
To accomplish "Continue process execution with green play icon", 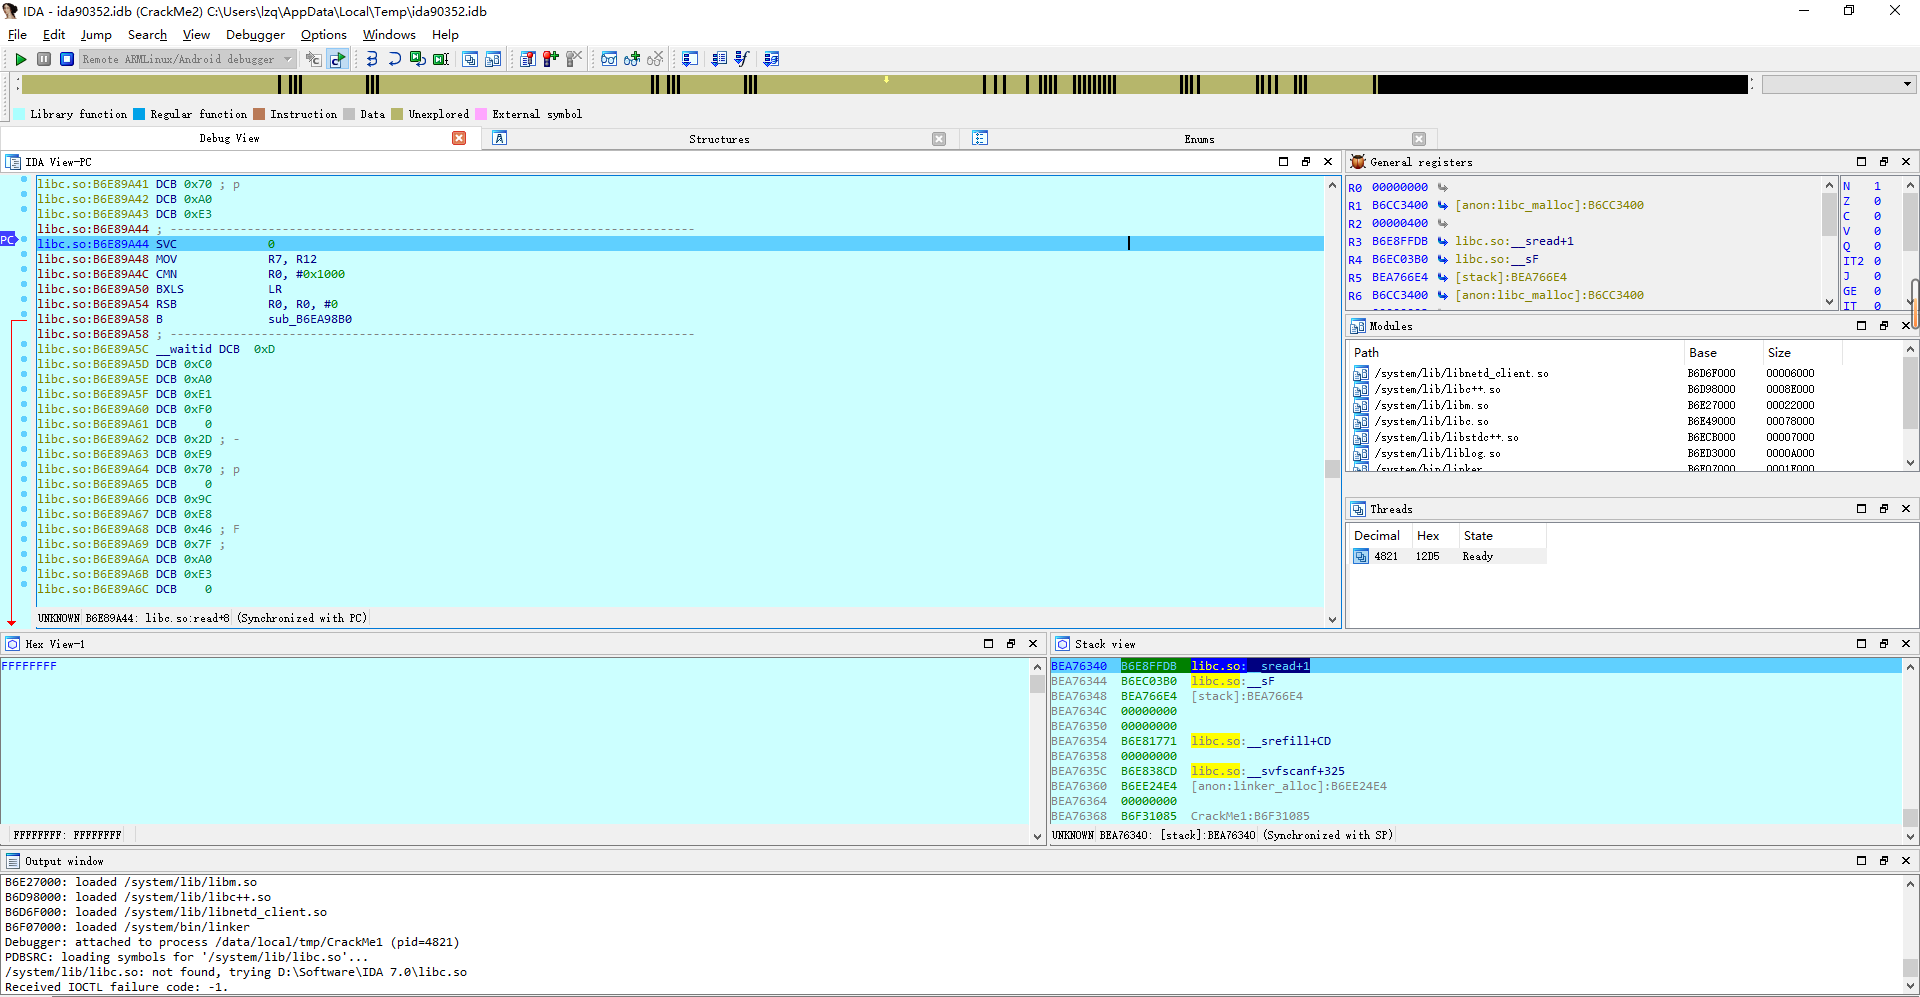I will coord(20,59).
